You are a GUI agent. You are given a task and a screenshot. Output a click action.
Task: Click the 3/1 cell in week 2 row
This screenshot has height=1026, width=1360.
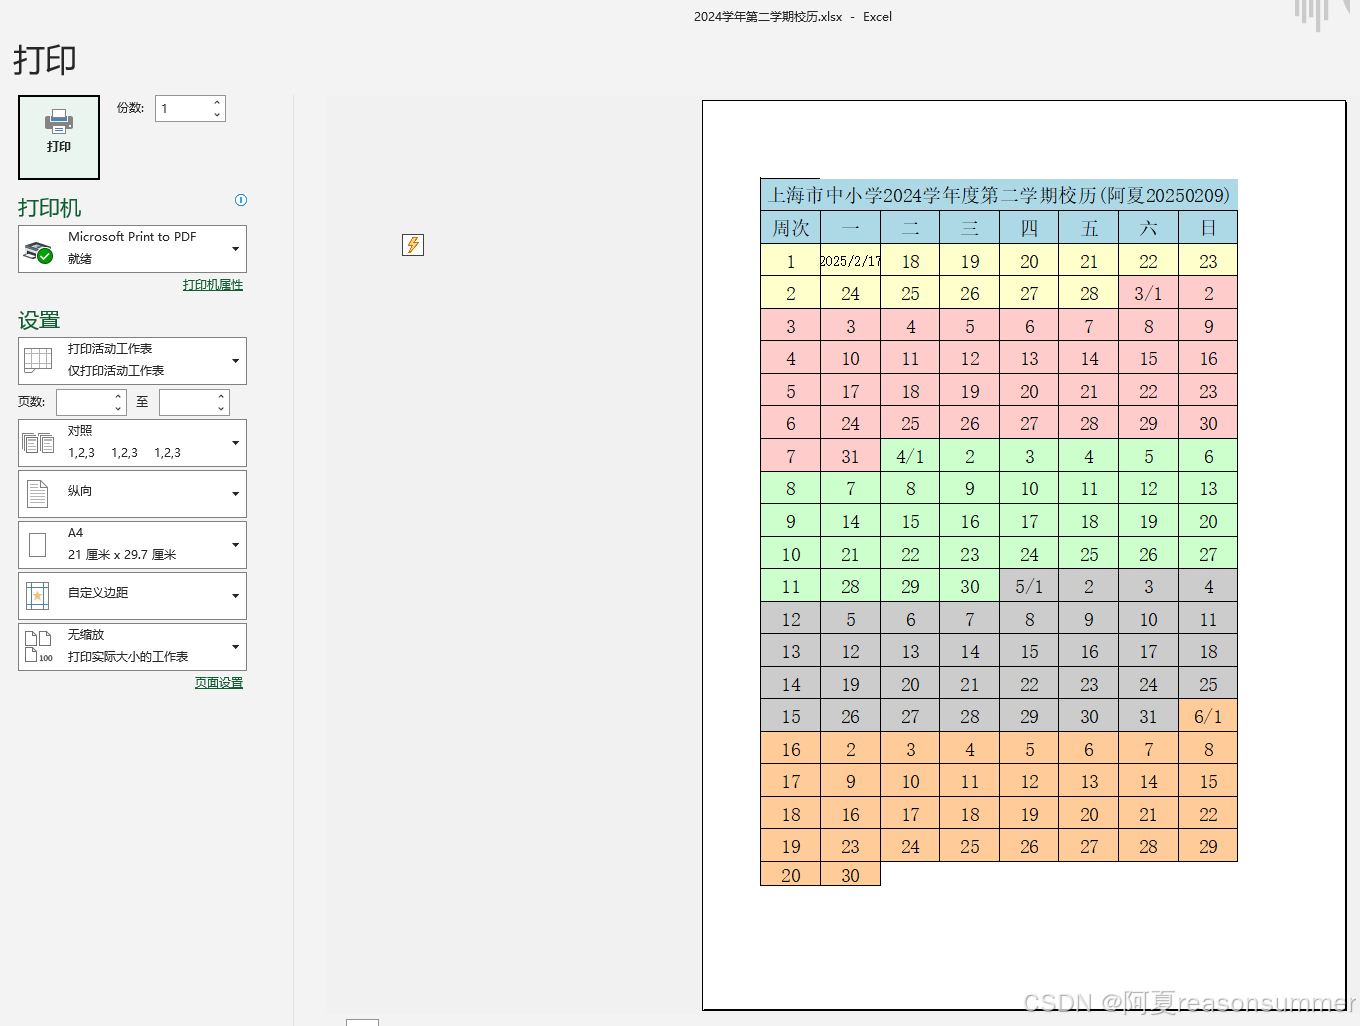pyautogui.click(x=1149, y=294)
